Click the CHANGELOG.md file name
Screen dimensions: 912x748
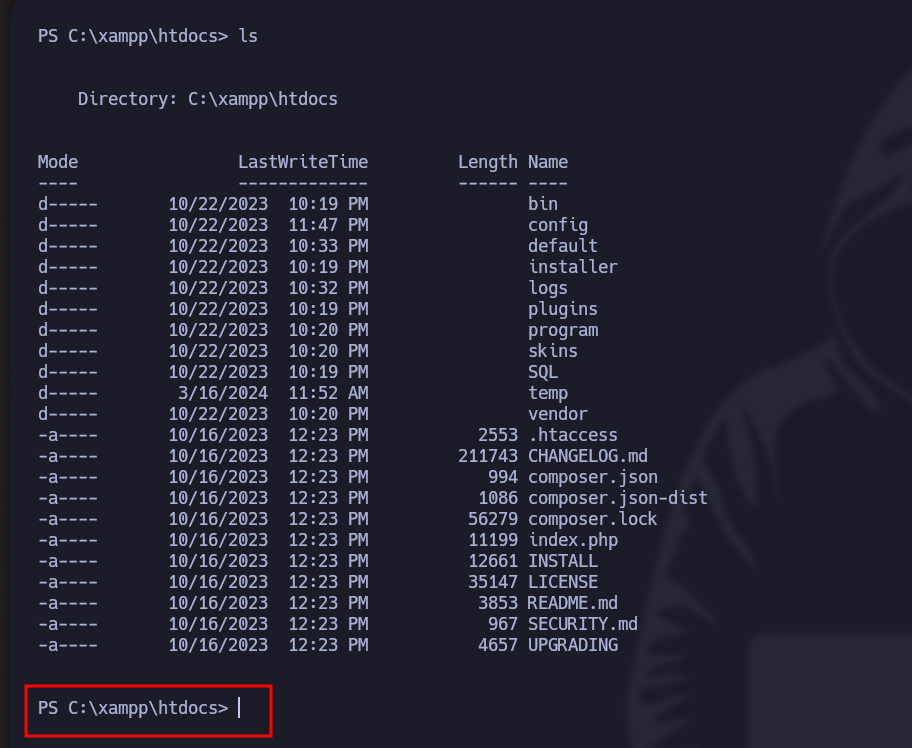(x=588, y=456)
